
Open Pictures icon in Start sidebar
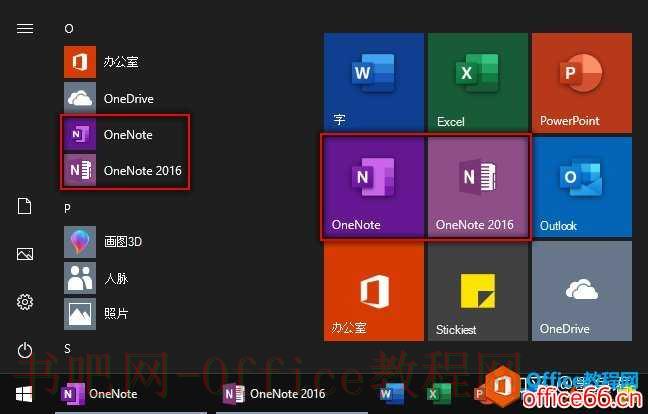25,254
